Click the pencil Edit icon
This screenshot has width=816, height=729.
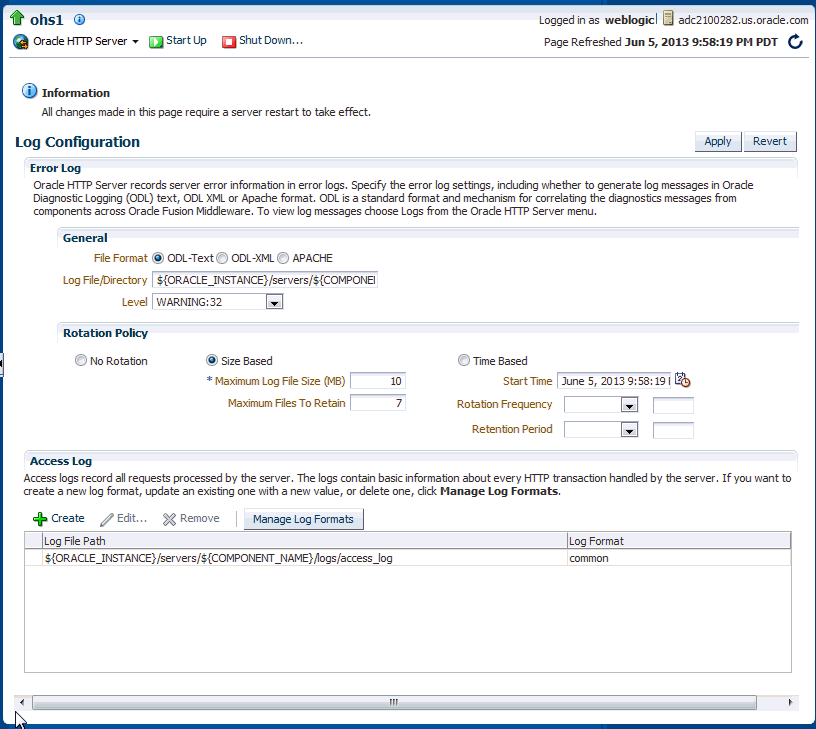pyautogui.click(x=107, y=519)
